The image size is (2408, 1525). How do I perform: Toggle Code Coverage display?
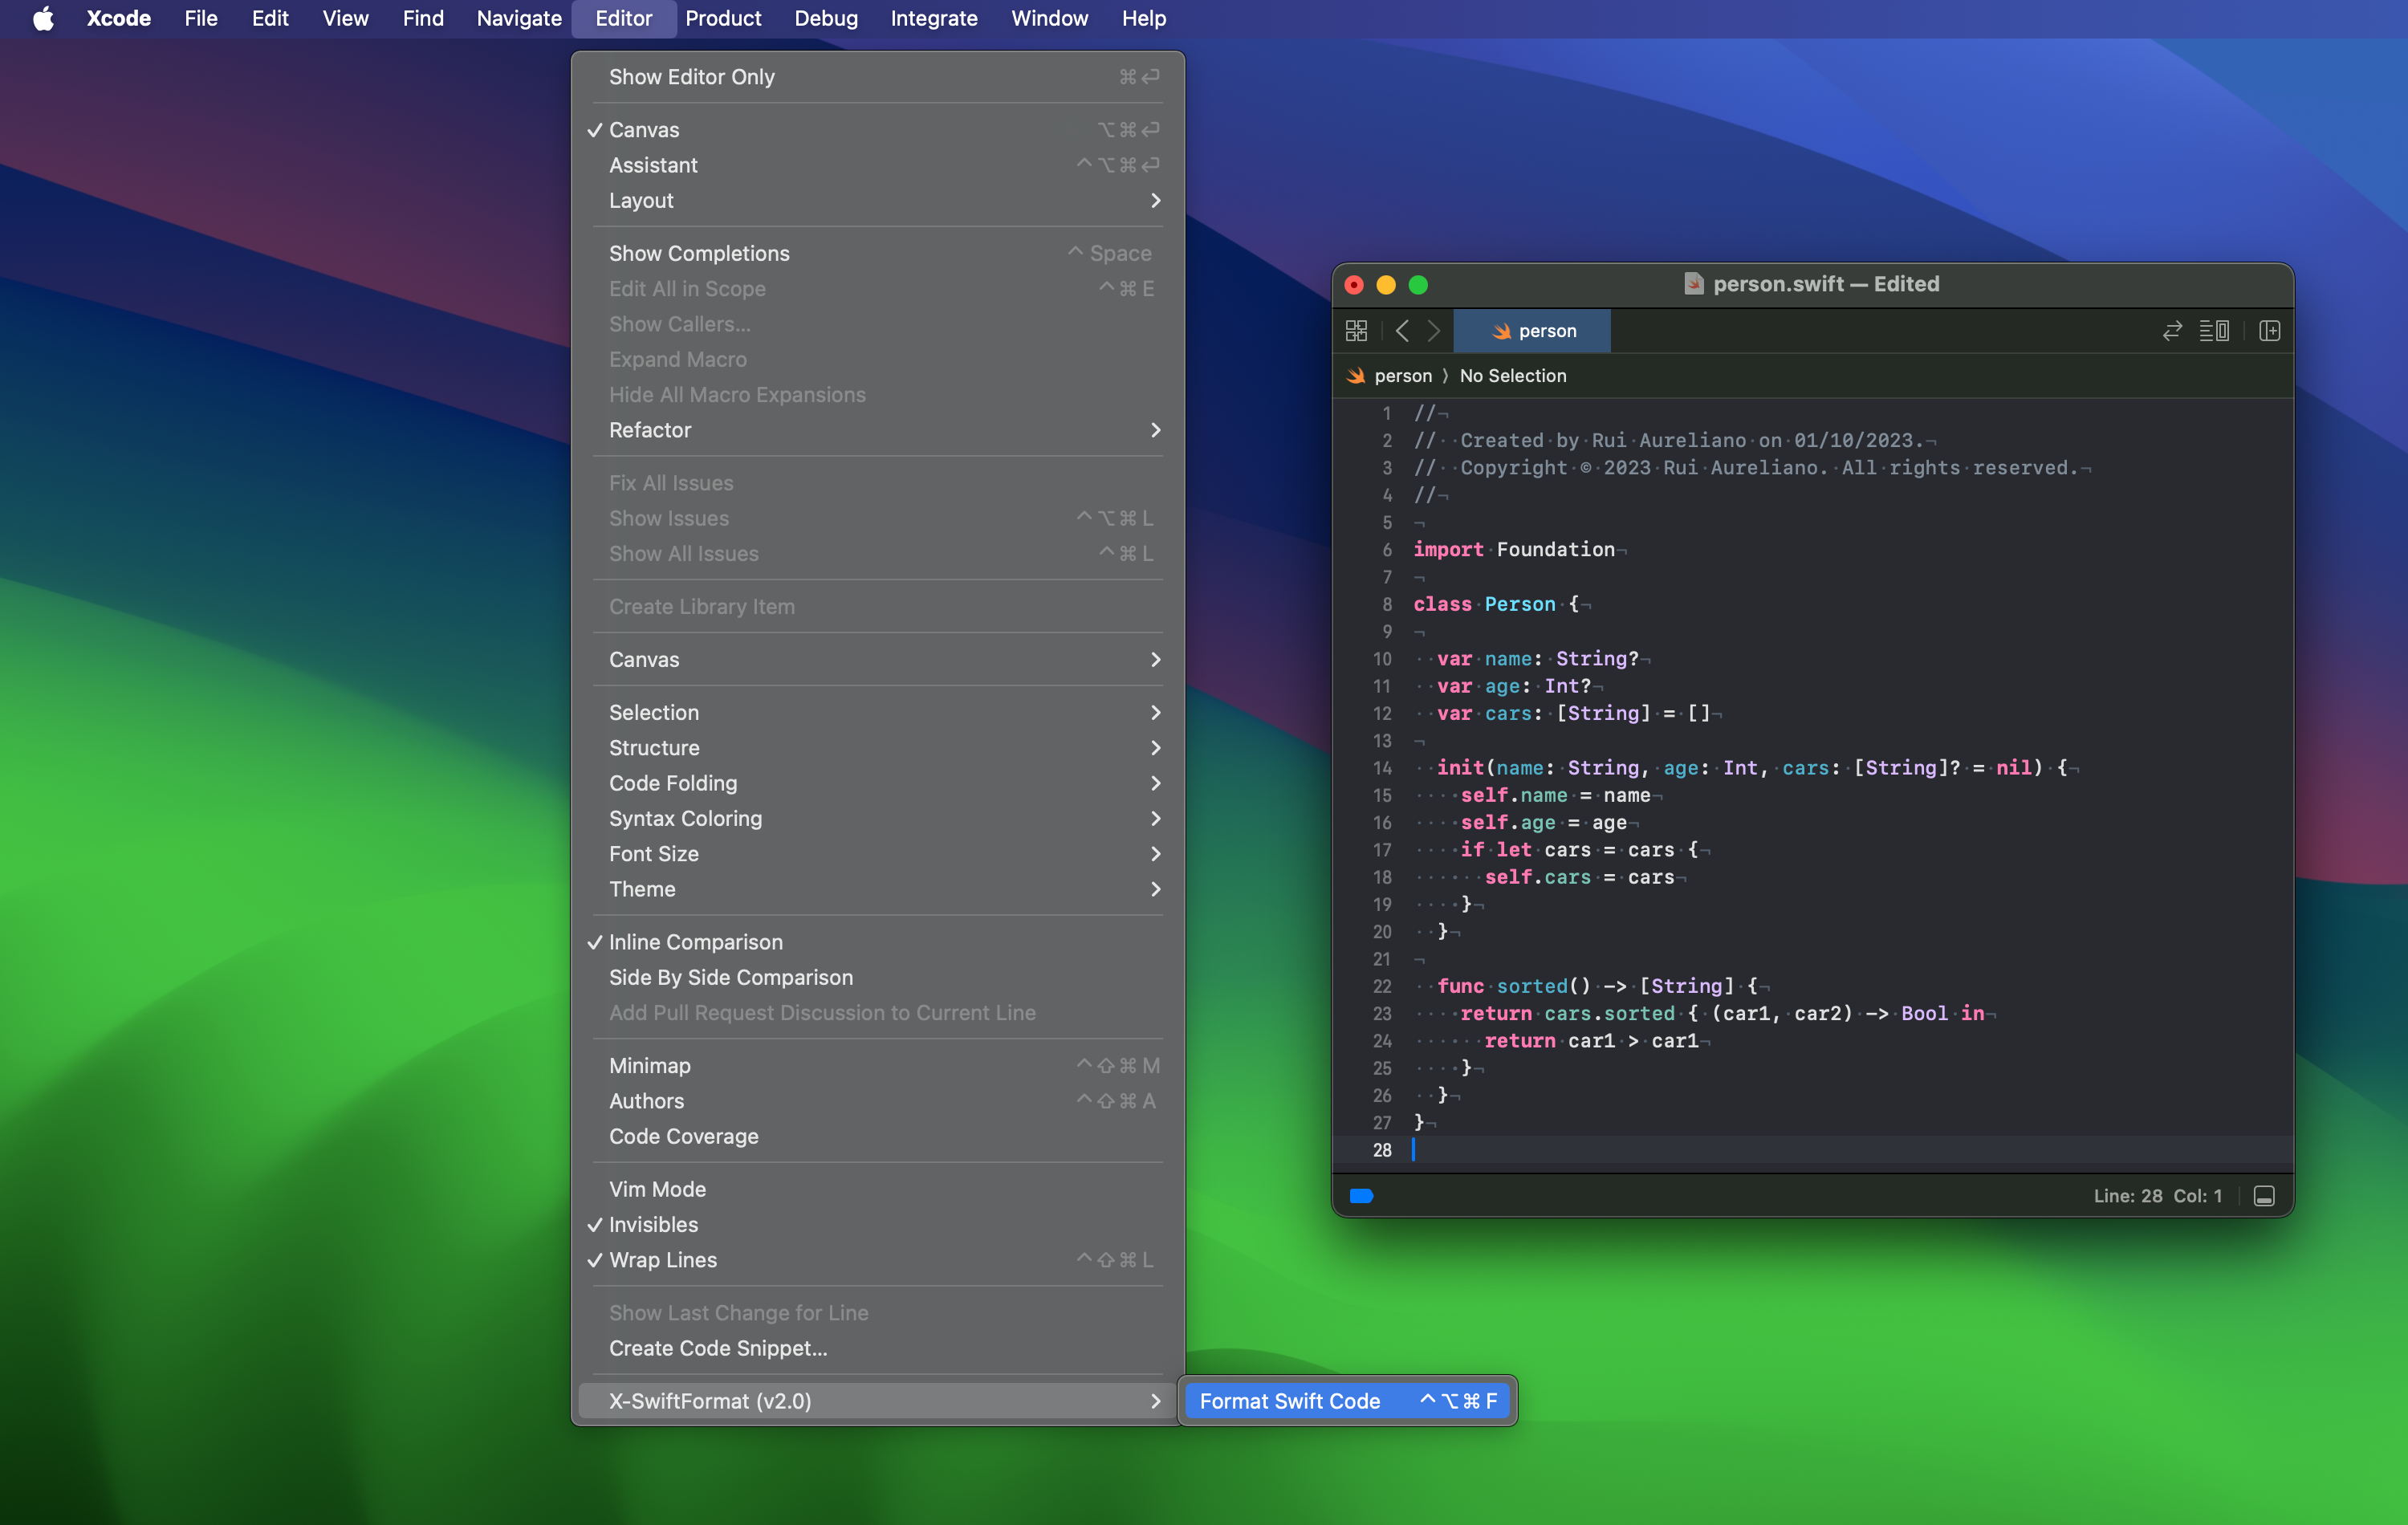tap(878, 1136)
